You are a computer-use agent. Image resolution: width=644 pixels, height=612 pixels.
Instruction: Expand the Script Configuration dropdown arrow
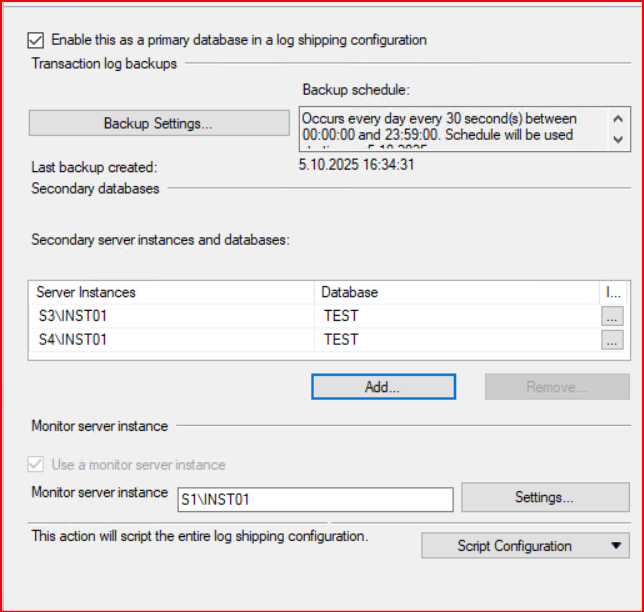613,546
